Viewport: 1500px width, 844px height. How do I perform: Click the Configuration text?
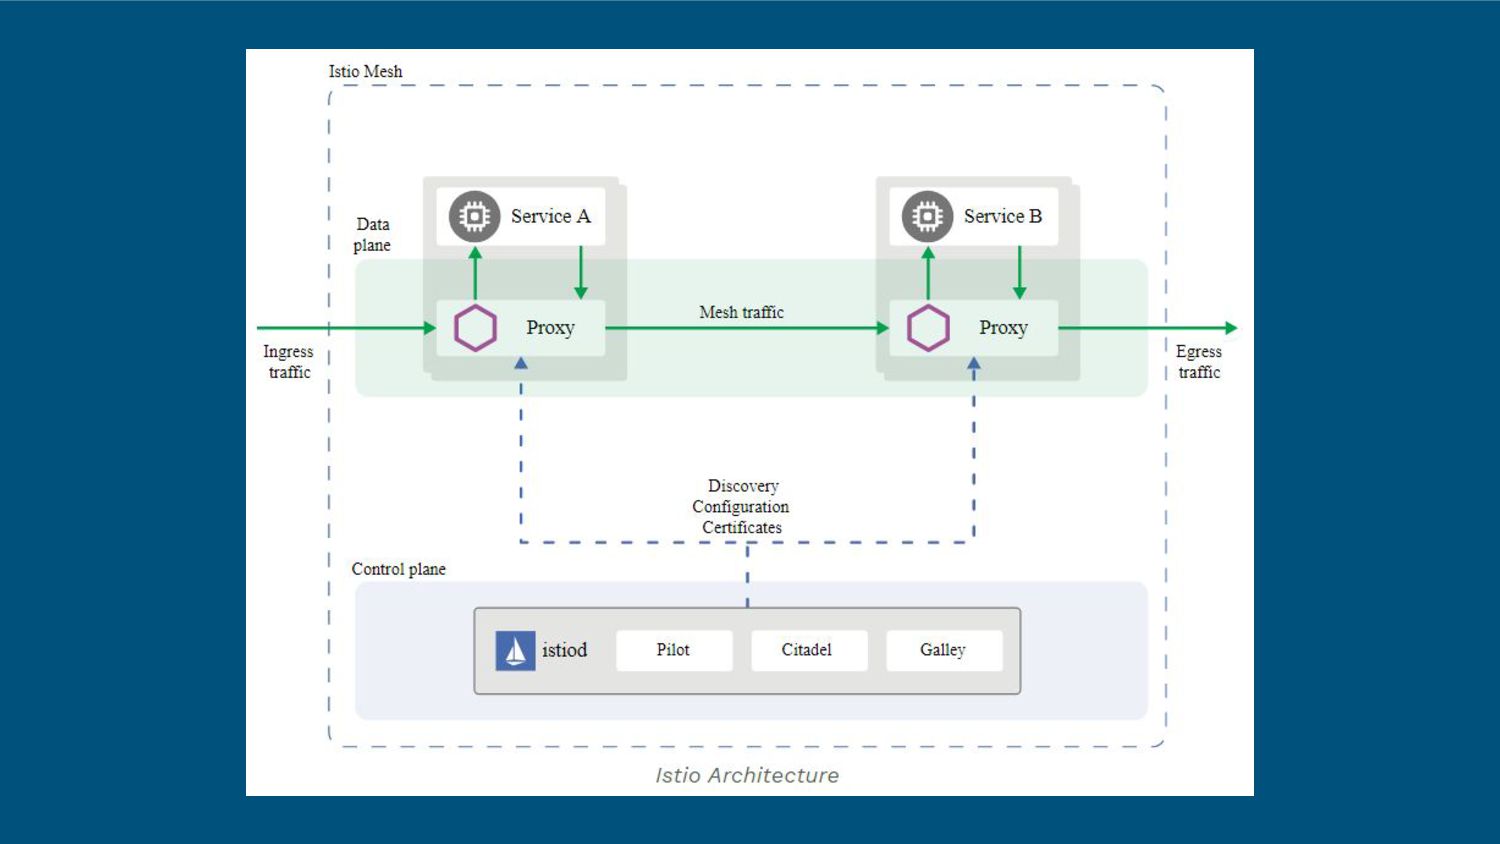pyautogui.click(x=741, y=507)
